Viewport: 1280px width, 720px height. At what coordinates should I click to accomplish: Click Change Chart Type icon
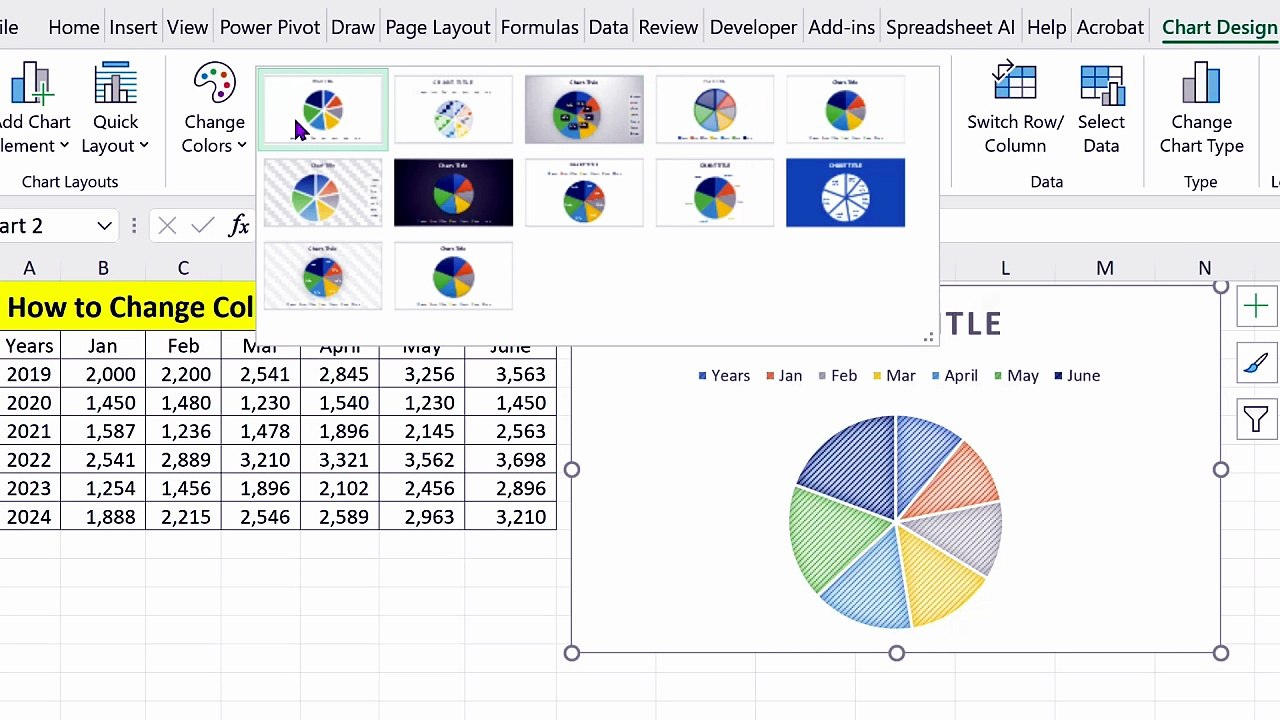1201,84
